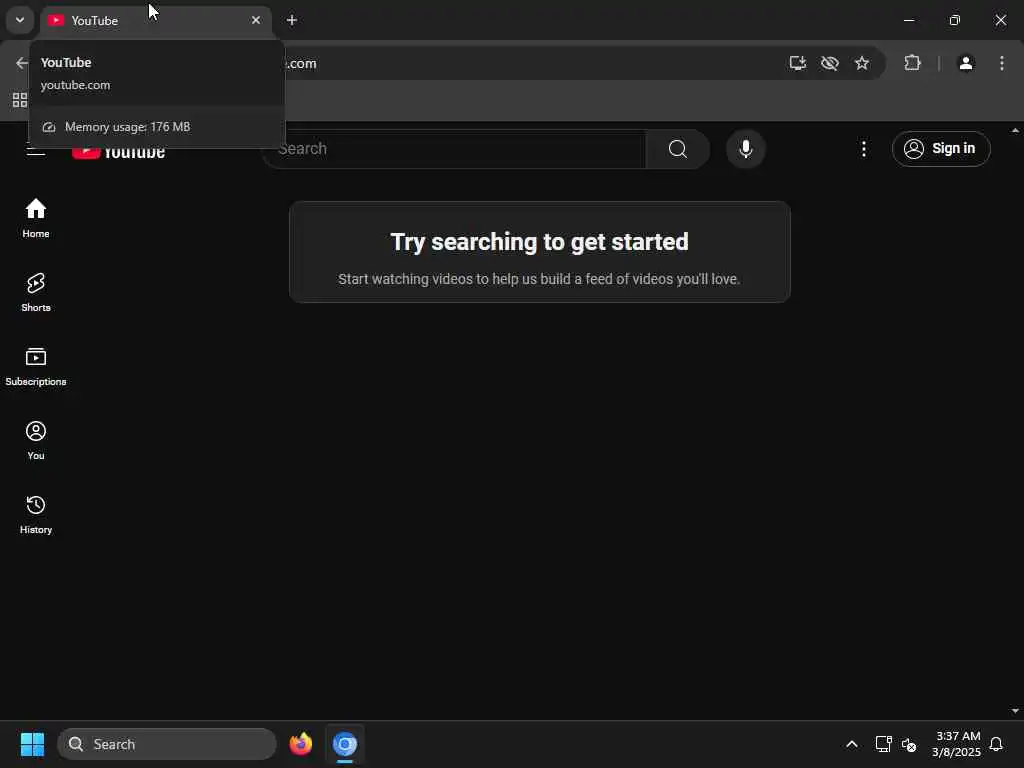Image resolution: width=1024 pixels, height=768 pixels.
Task: Go back to the previous page
Action: click(x=22, y=63)
